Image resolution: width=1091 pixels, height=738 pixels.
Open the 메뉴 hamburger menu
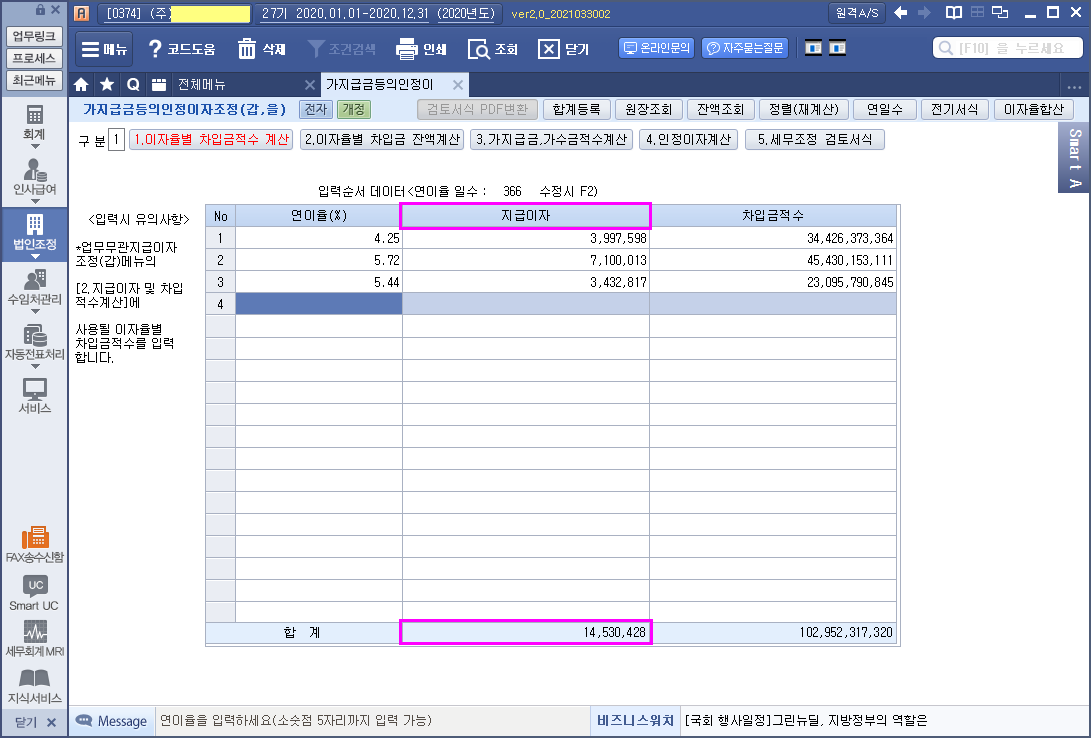(x=104, y=49)
